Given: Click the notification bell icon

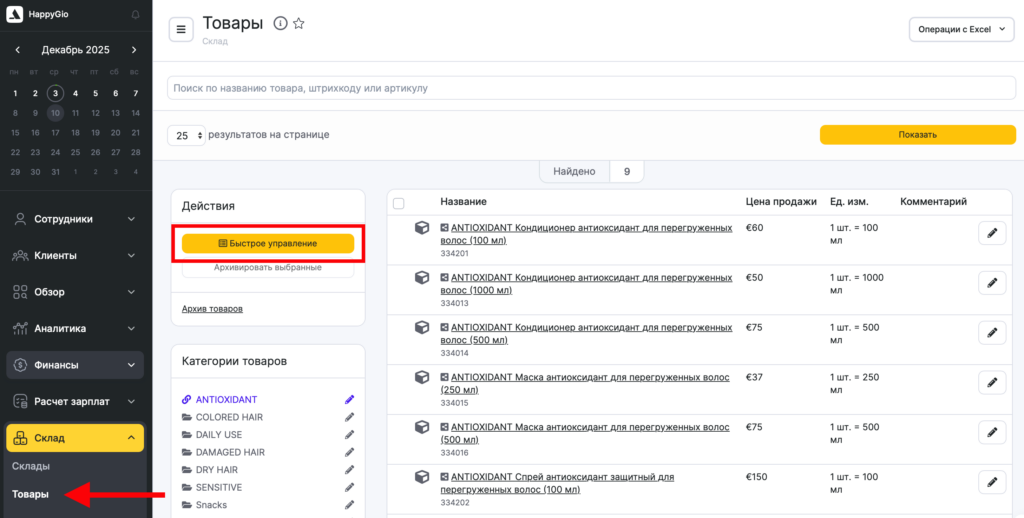Looking at the screenshot, I should pos(136,15).
